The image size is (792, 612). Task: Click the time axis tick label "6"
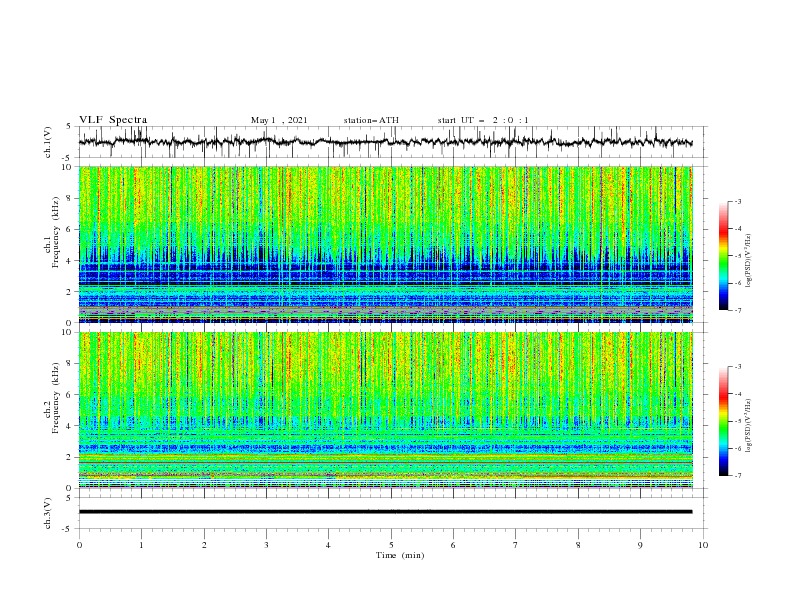coord(453,545)
